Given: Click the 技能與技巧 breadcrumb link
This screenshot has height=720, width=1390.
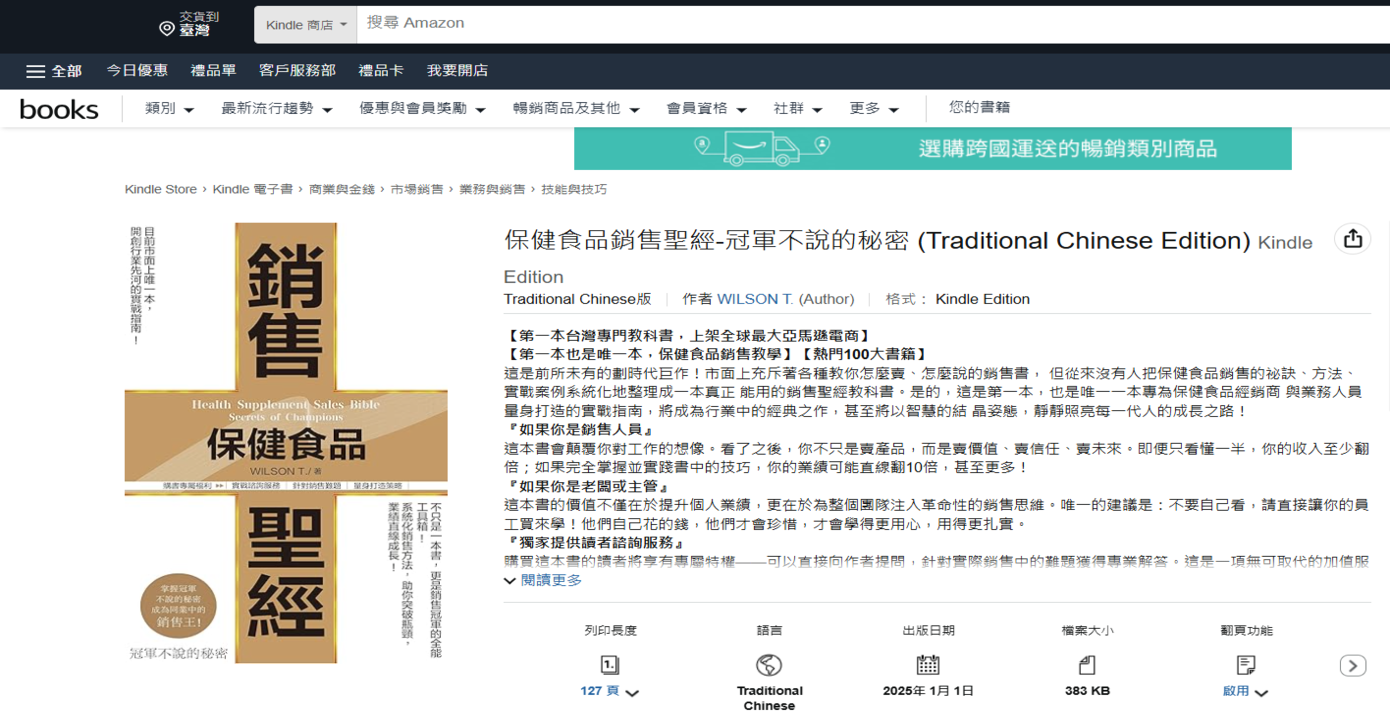Looking at the screenshot, I should pyautogui.click(x=574, y=189).
